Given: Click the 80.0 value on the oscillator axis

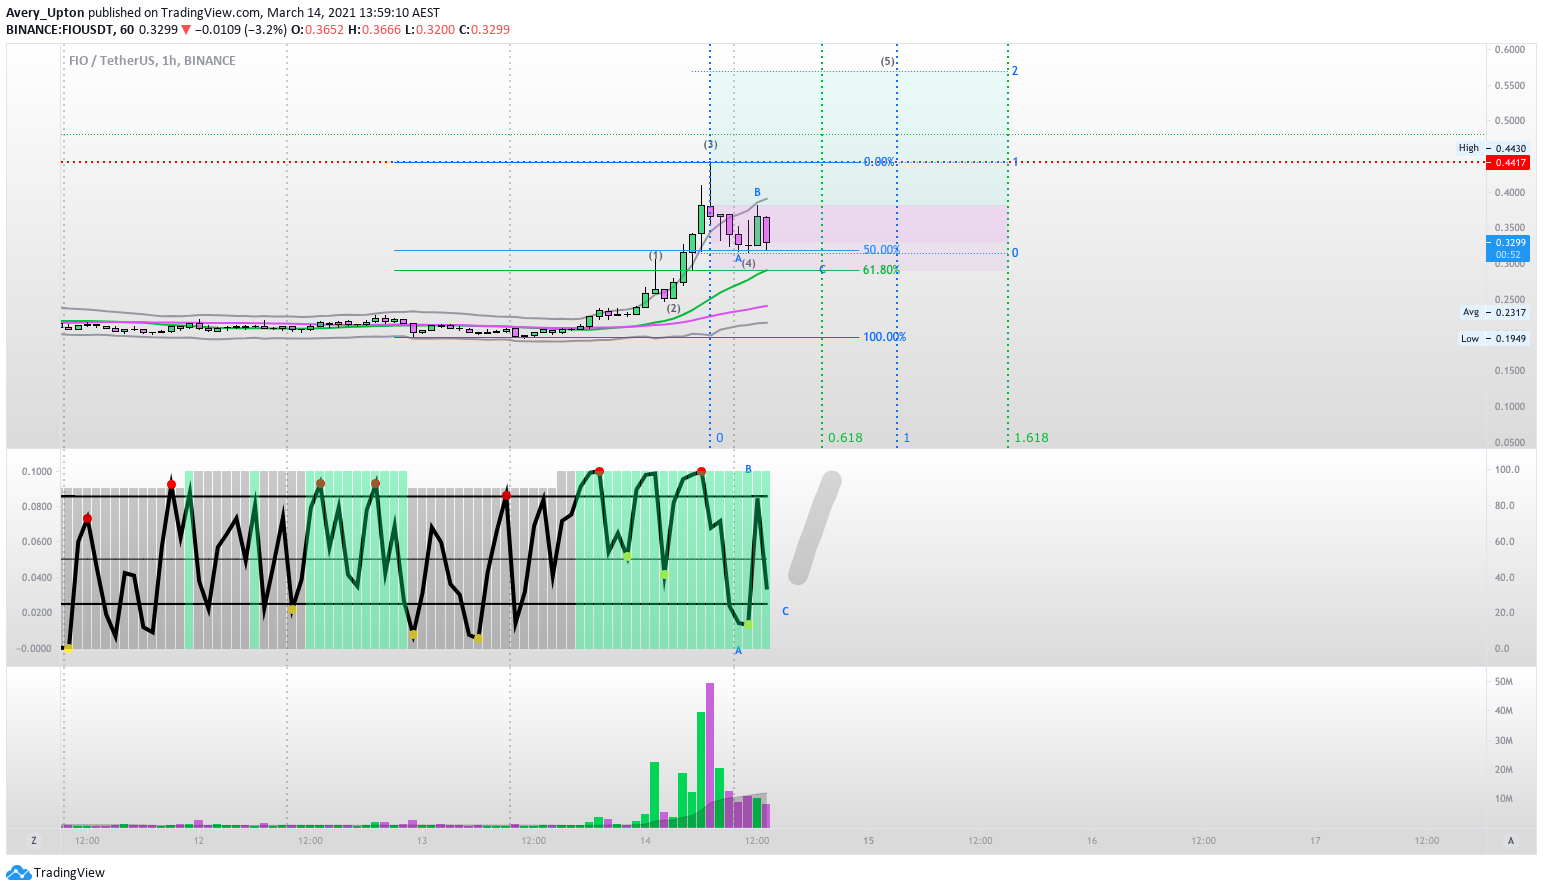Looking at the screenshot, I should pyautogui.click(x=1505, y=505).
